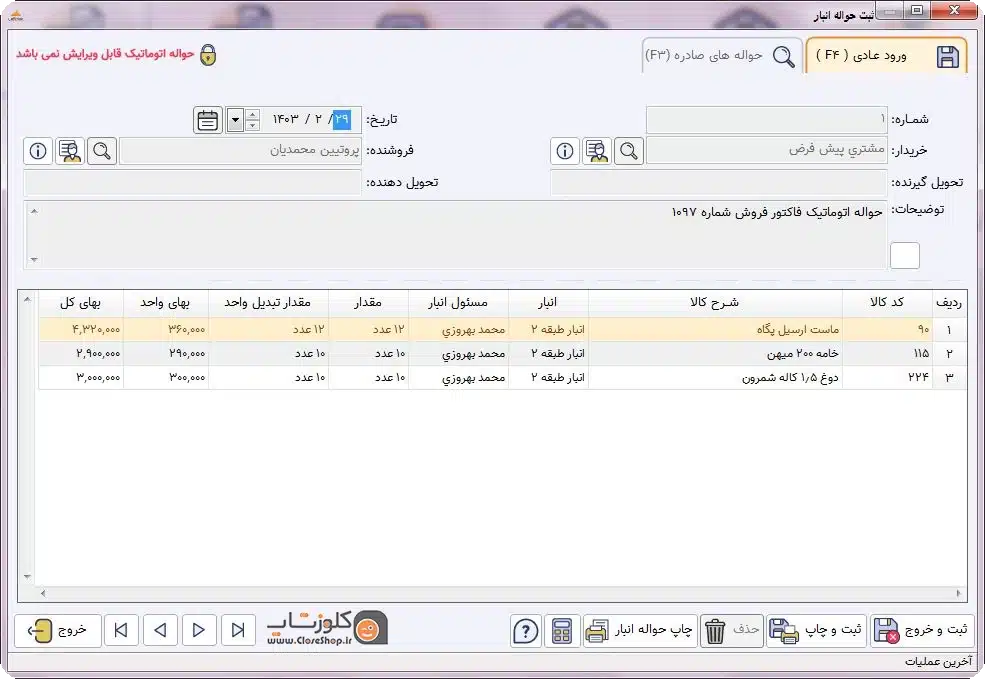Click item code ۲۲۴ cell

pos(887,378)
